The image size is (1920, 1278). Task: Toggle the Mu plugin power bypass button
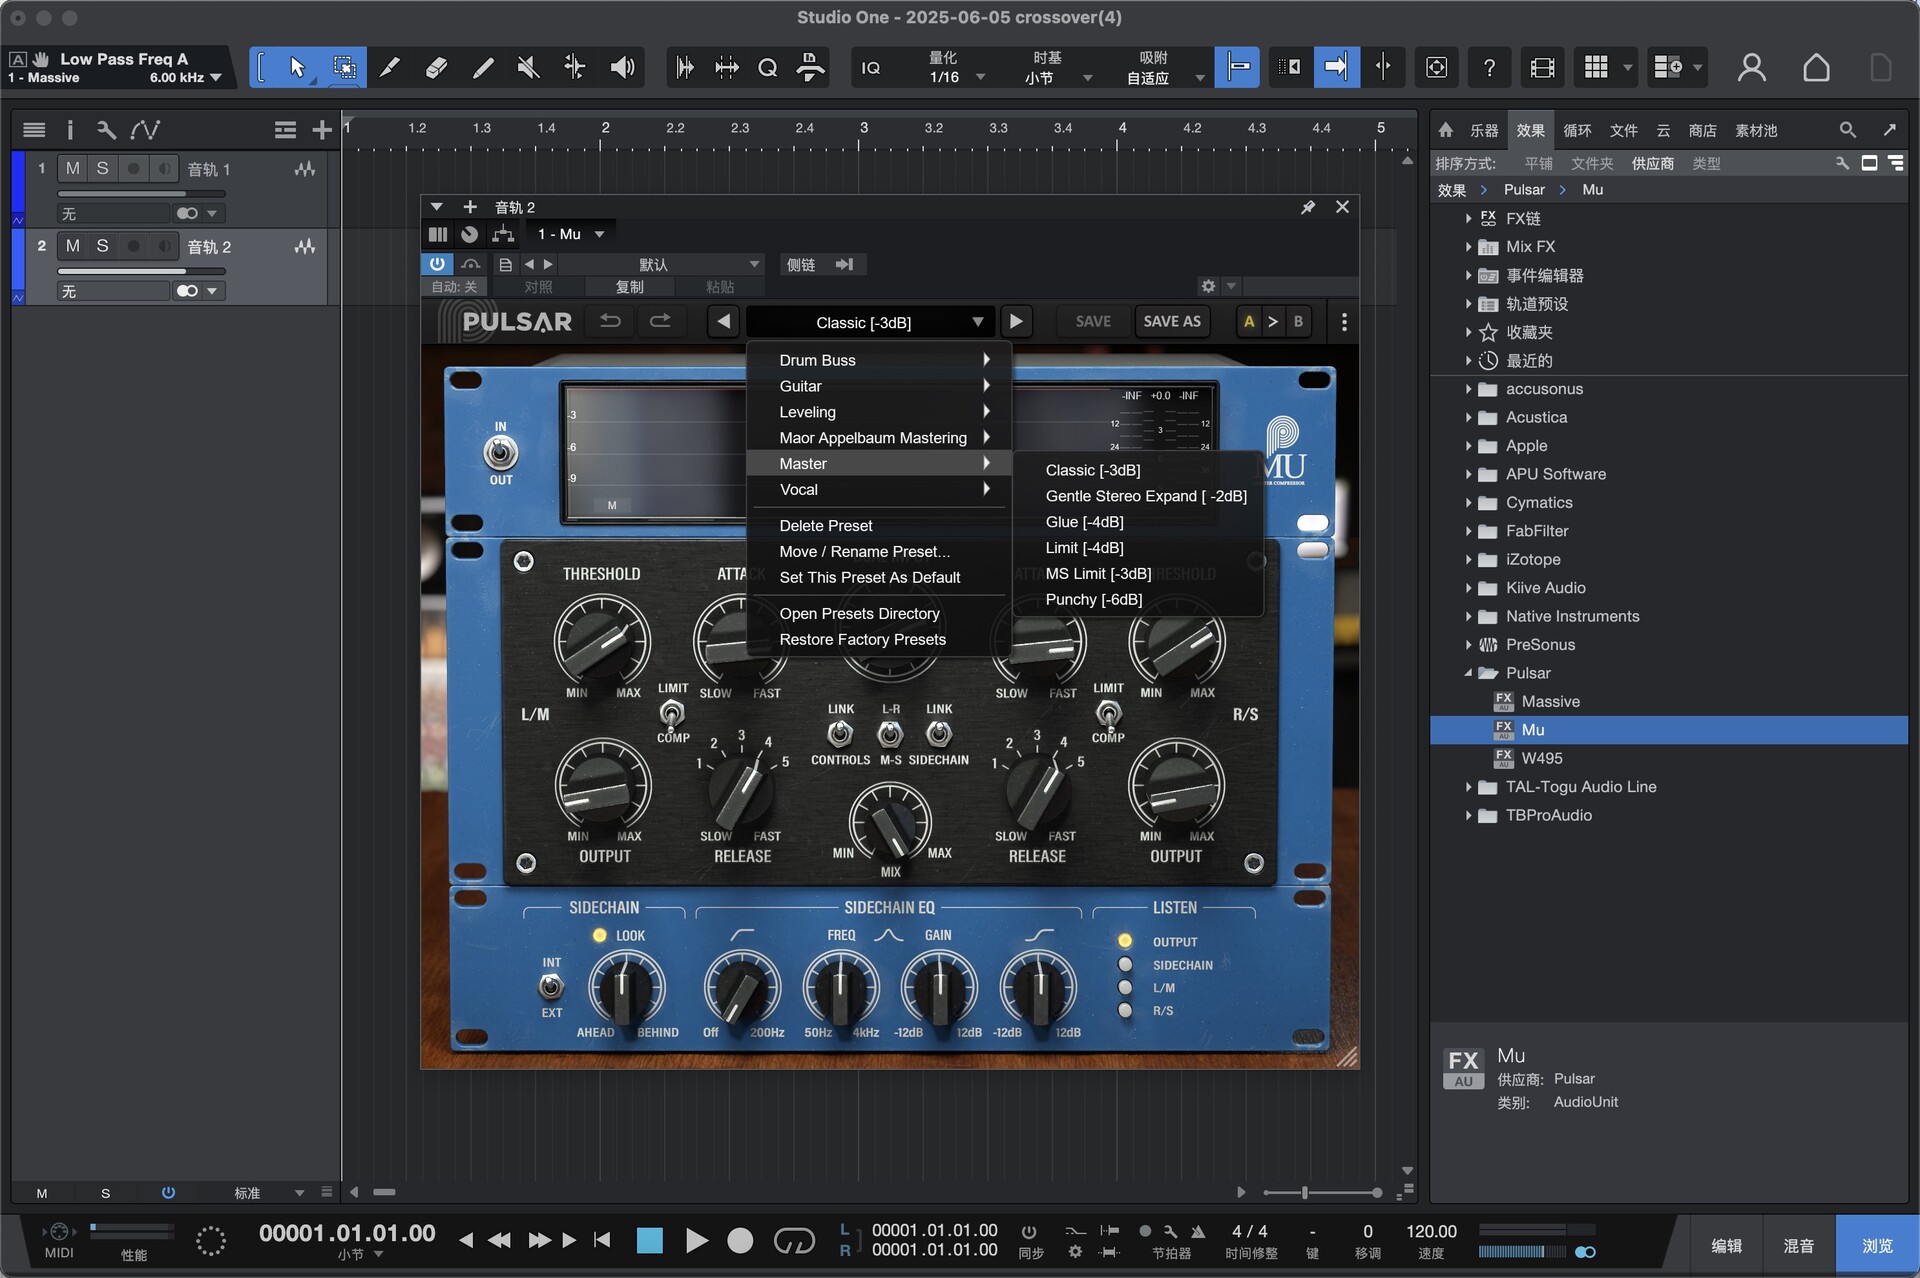point(437,264)
